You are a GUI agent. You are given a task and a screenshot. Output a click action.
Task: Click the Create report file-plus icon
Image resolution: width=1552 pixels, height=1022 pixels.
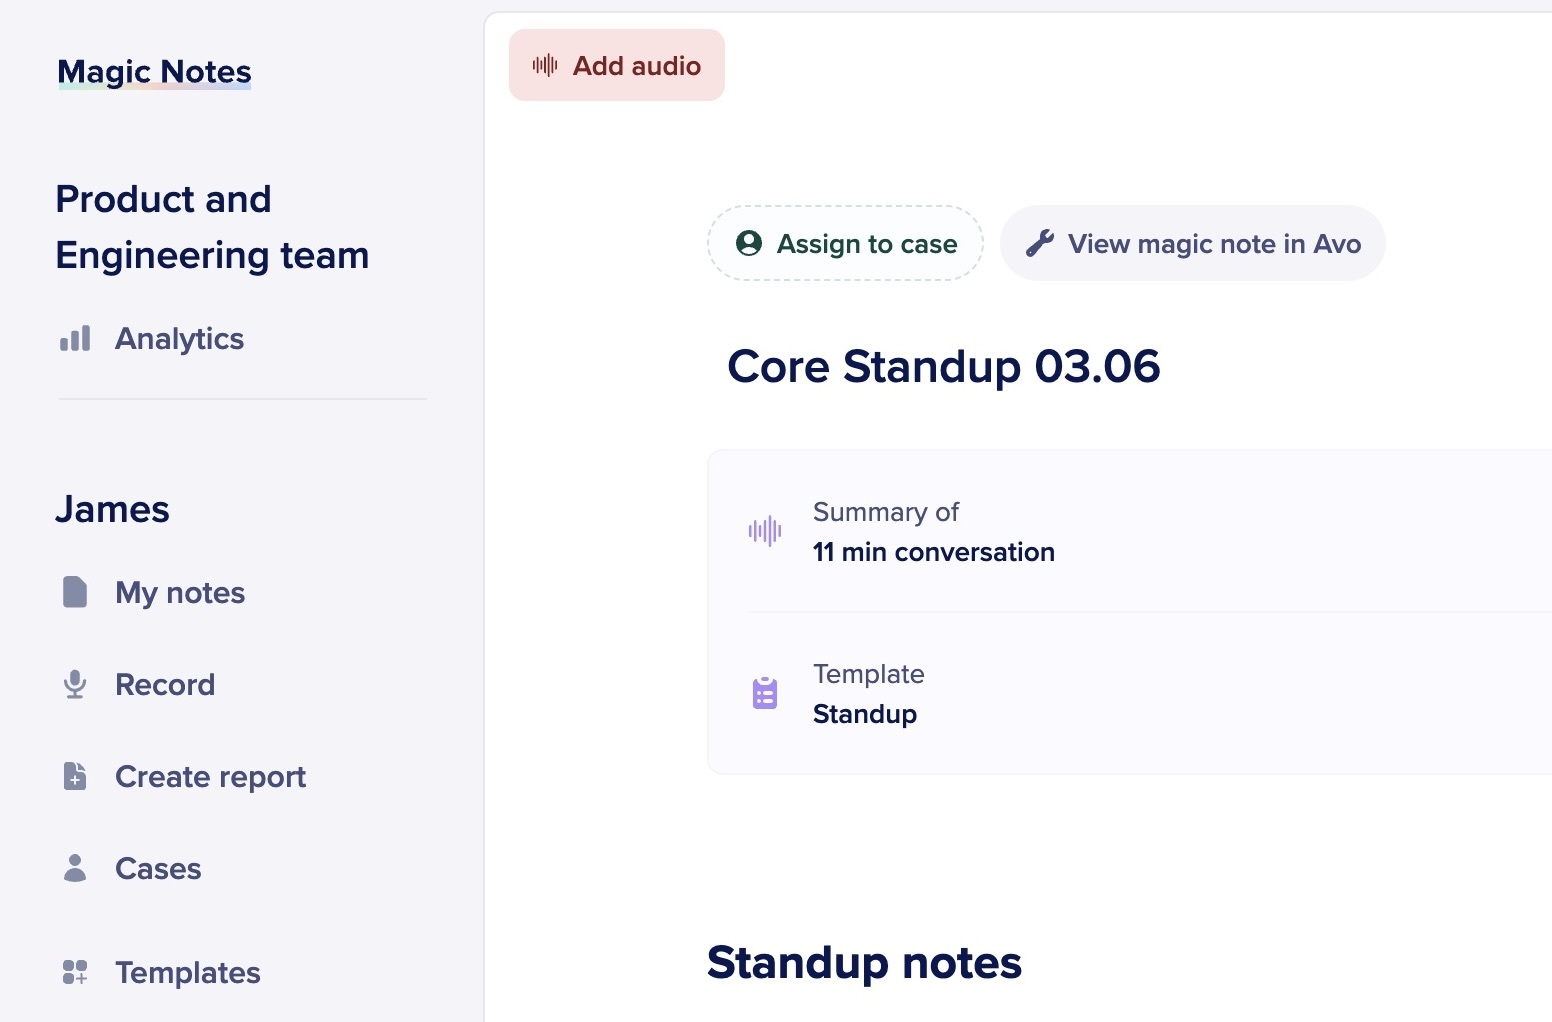pos(75,776)
